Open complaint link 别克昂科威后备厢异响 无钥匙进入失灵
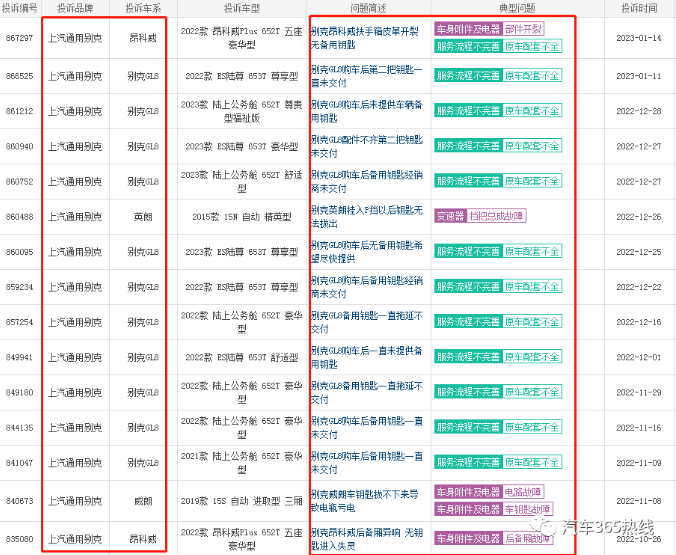 (367, 539)
